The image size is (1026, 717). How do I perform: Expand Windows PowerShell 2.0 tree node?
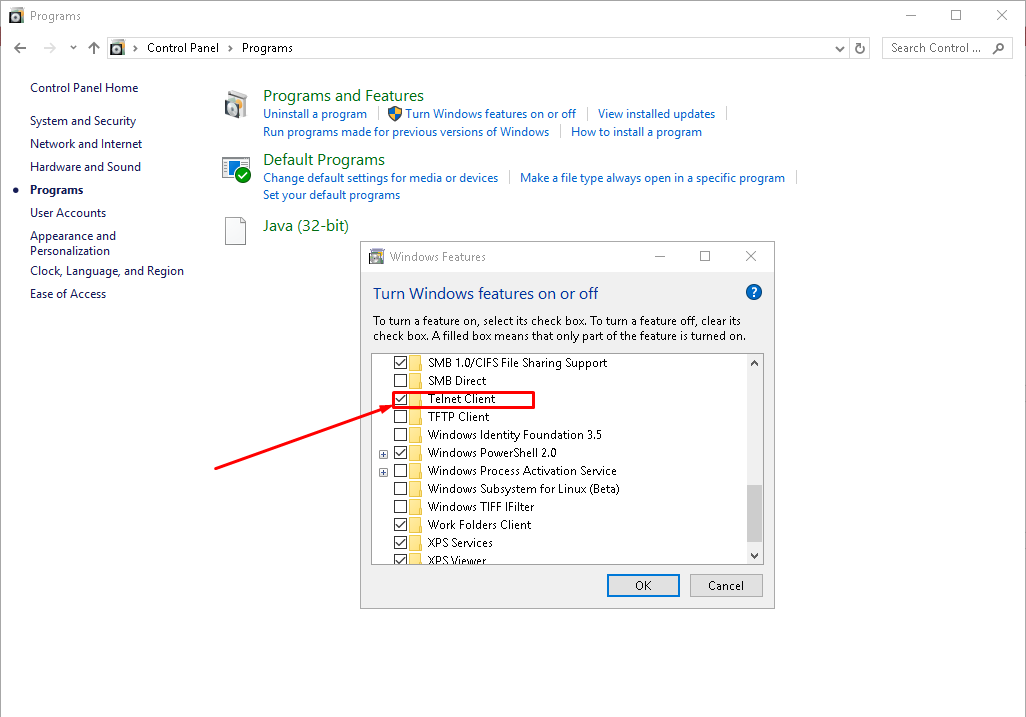tap(383, 454)
